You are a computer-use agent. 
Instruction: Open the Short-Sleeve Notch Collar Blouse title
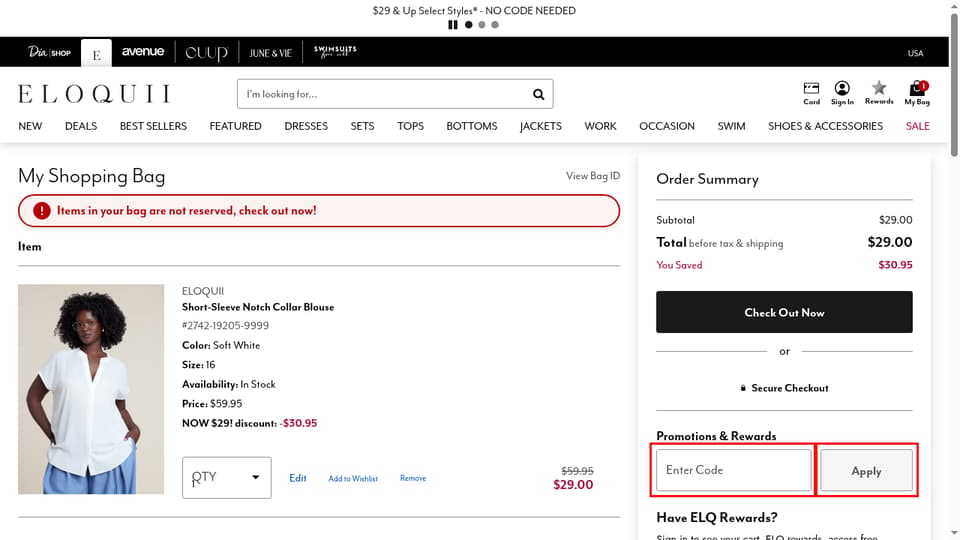(x=258, y=307)
